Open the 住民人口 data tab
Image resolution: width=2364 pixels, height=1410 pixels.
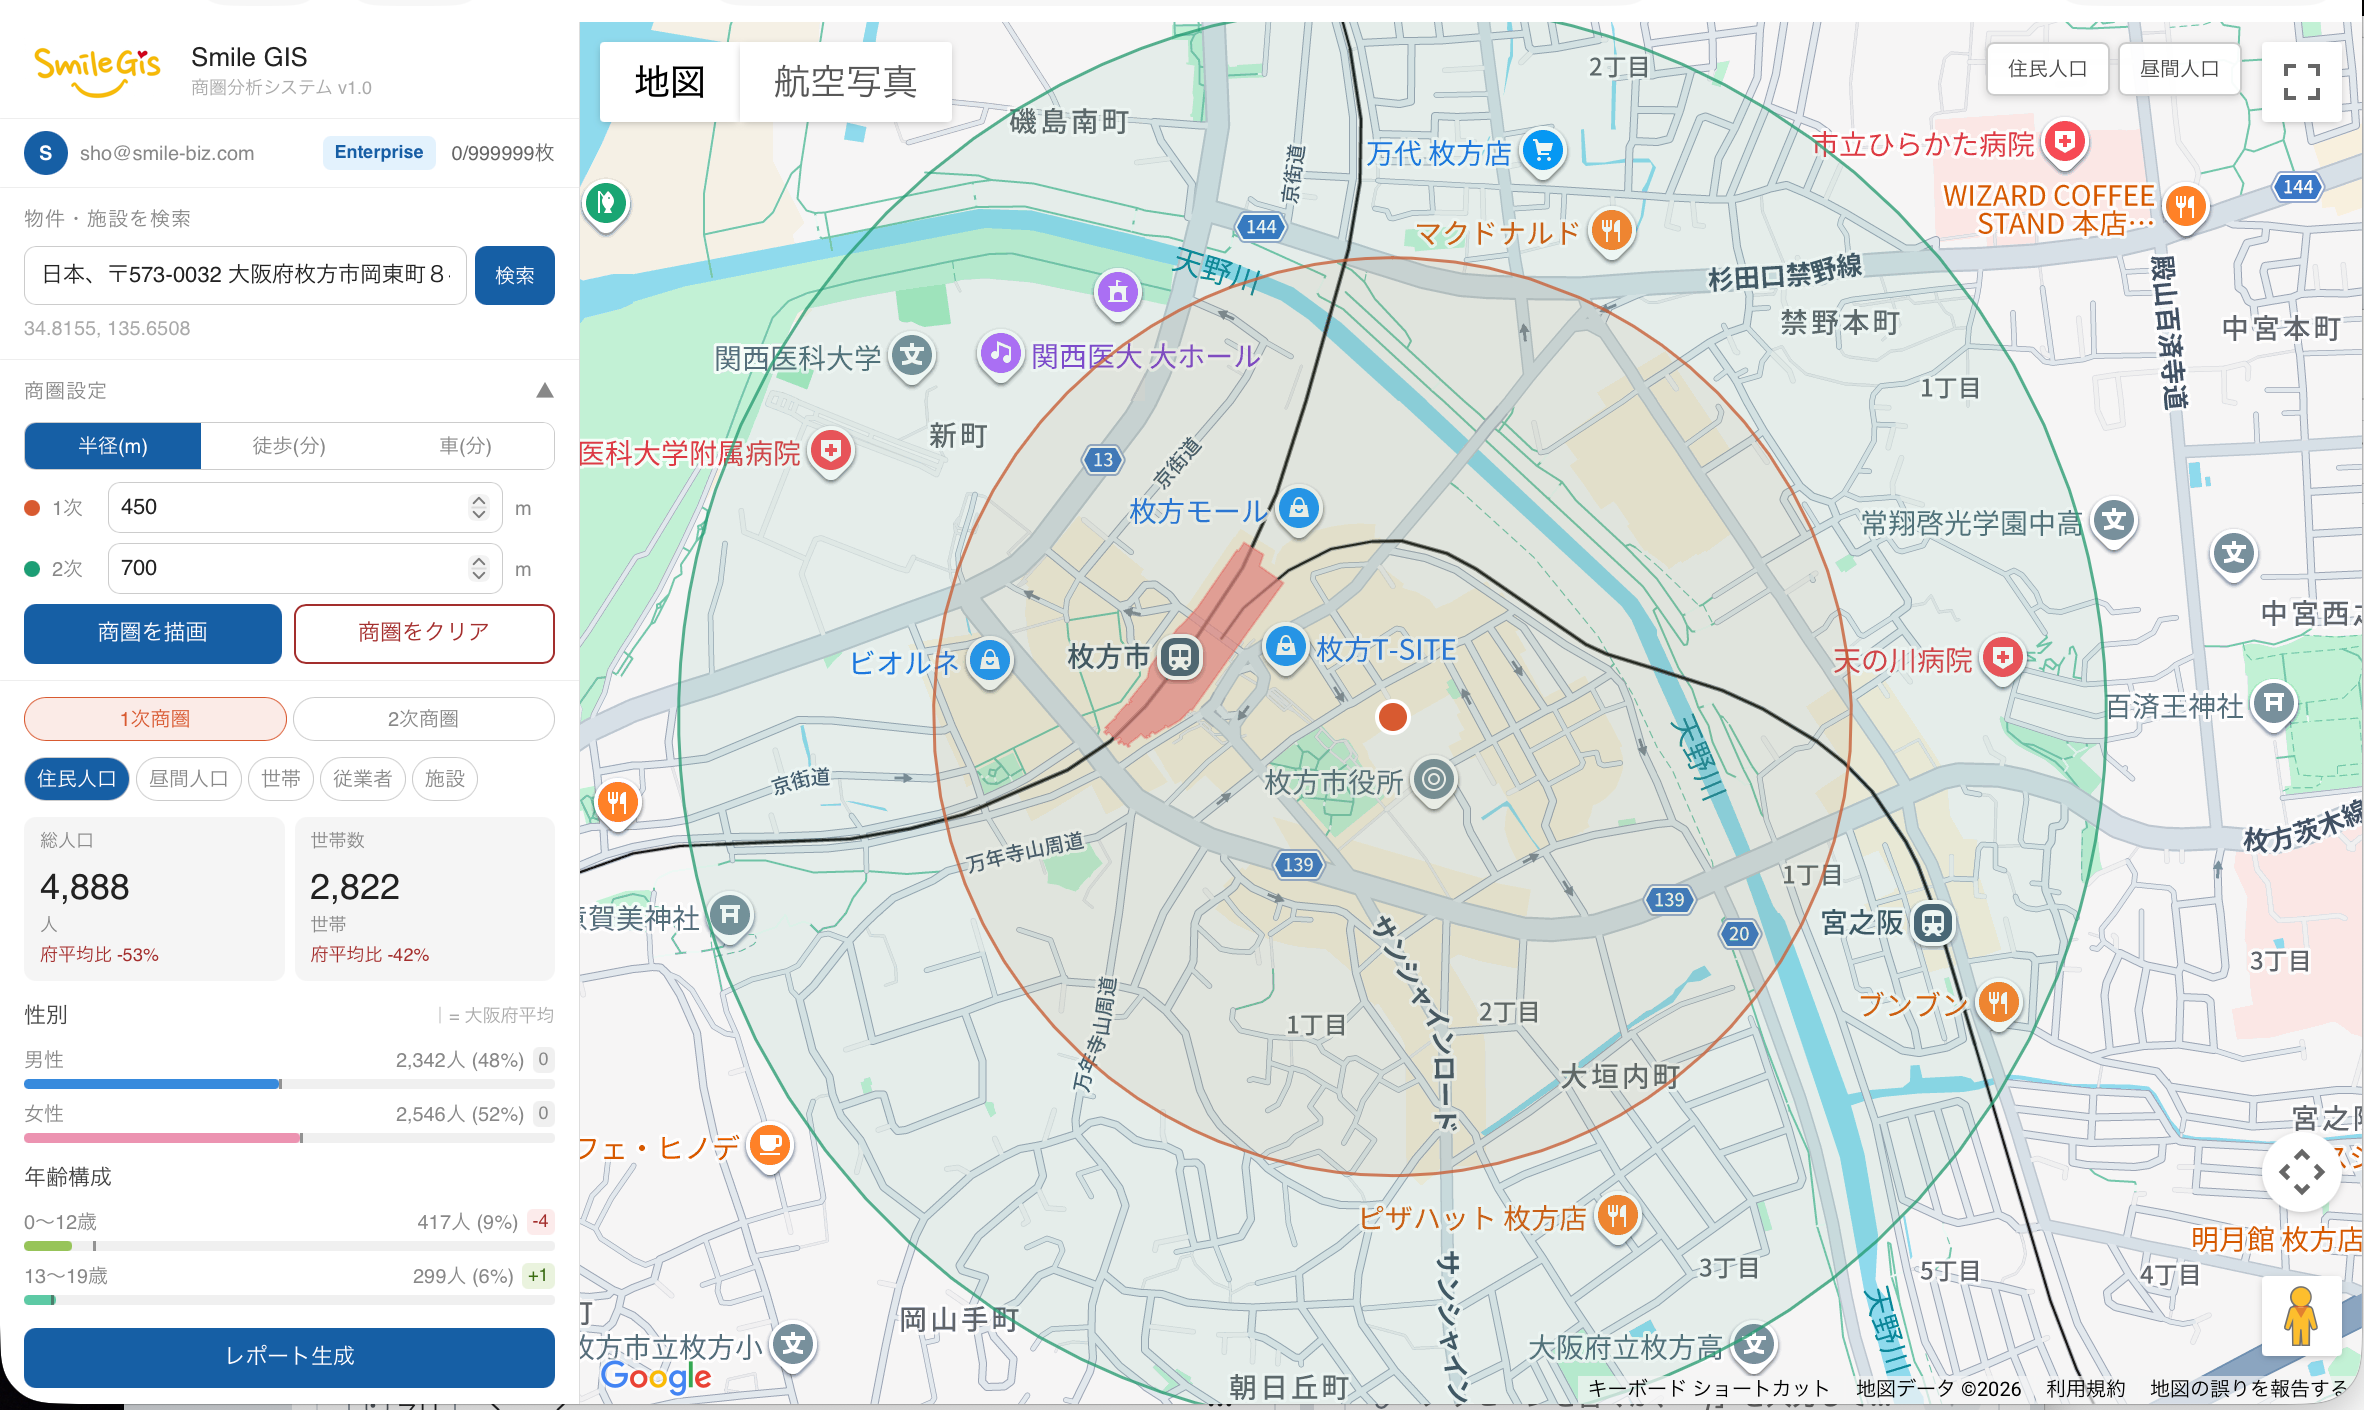(x=77, y=779)
